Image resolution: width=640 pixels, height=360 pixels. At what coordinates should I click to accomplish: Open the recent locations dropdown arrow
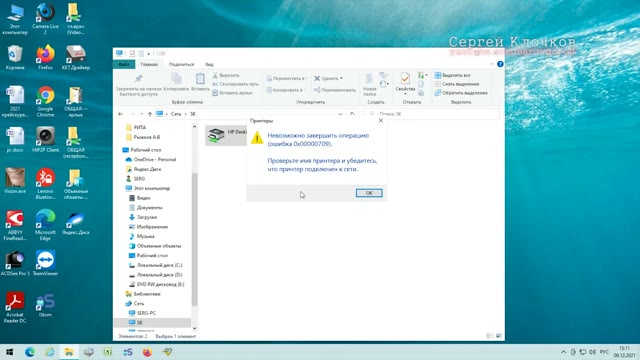click(x=141, y=114)
